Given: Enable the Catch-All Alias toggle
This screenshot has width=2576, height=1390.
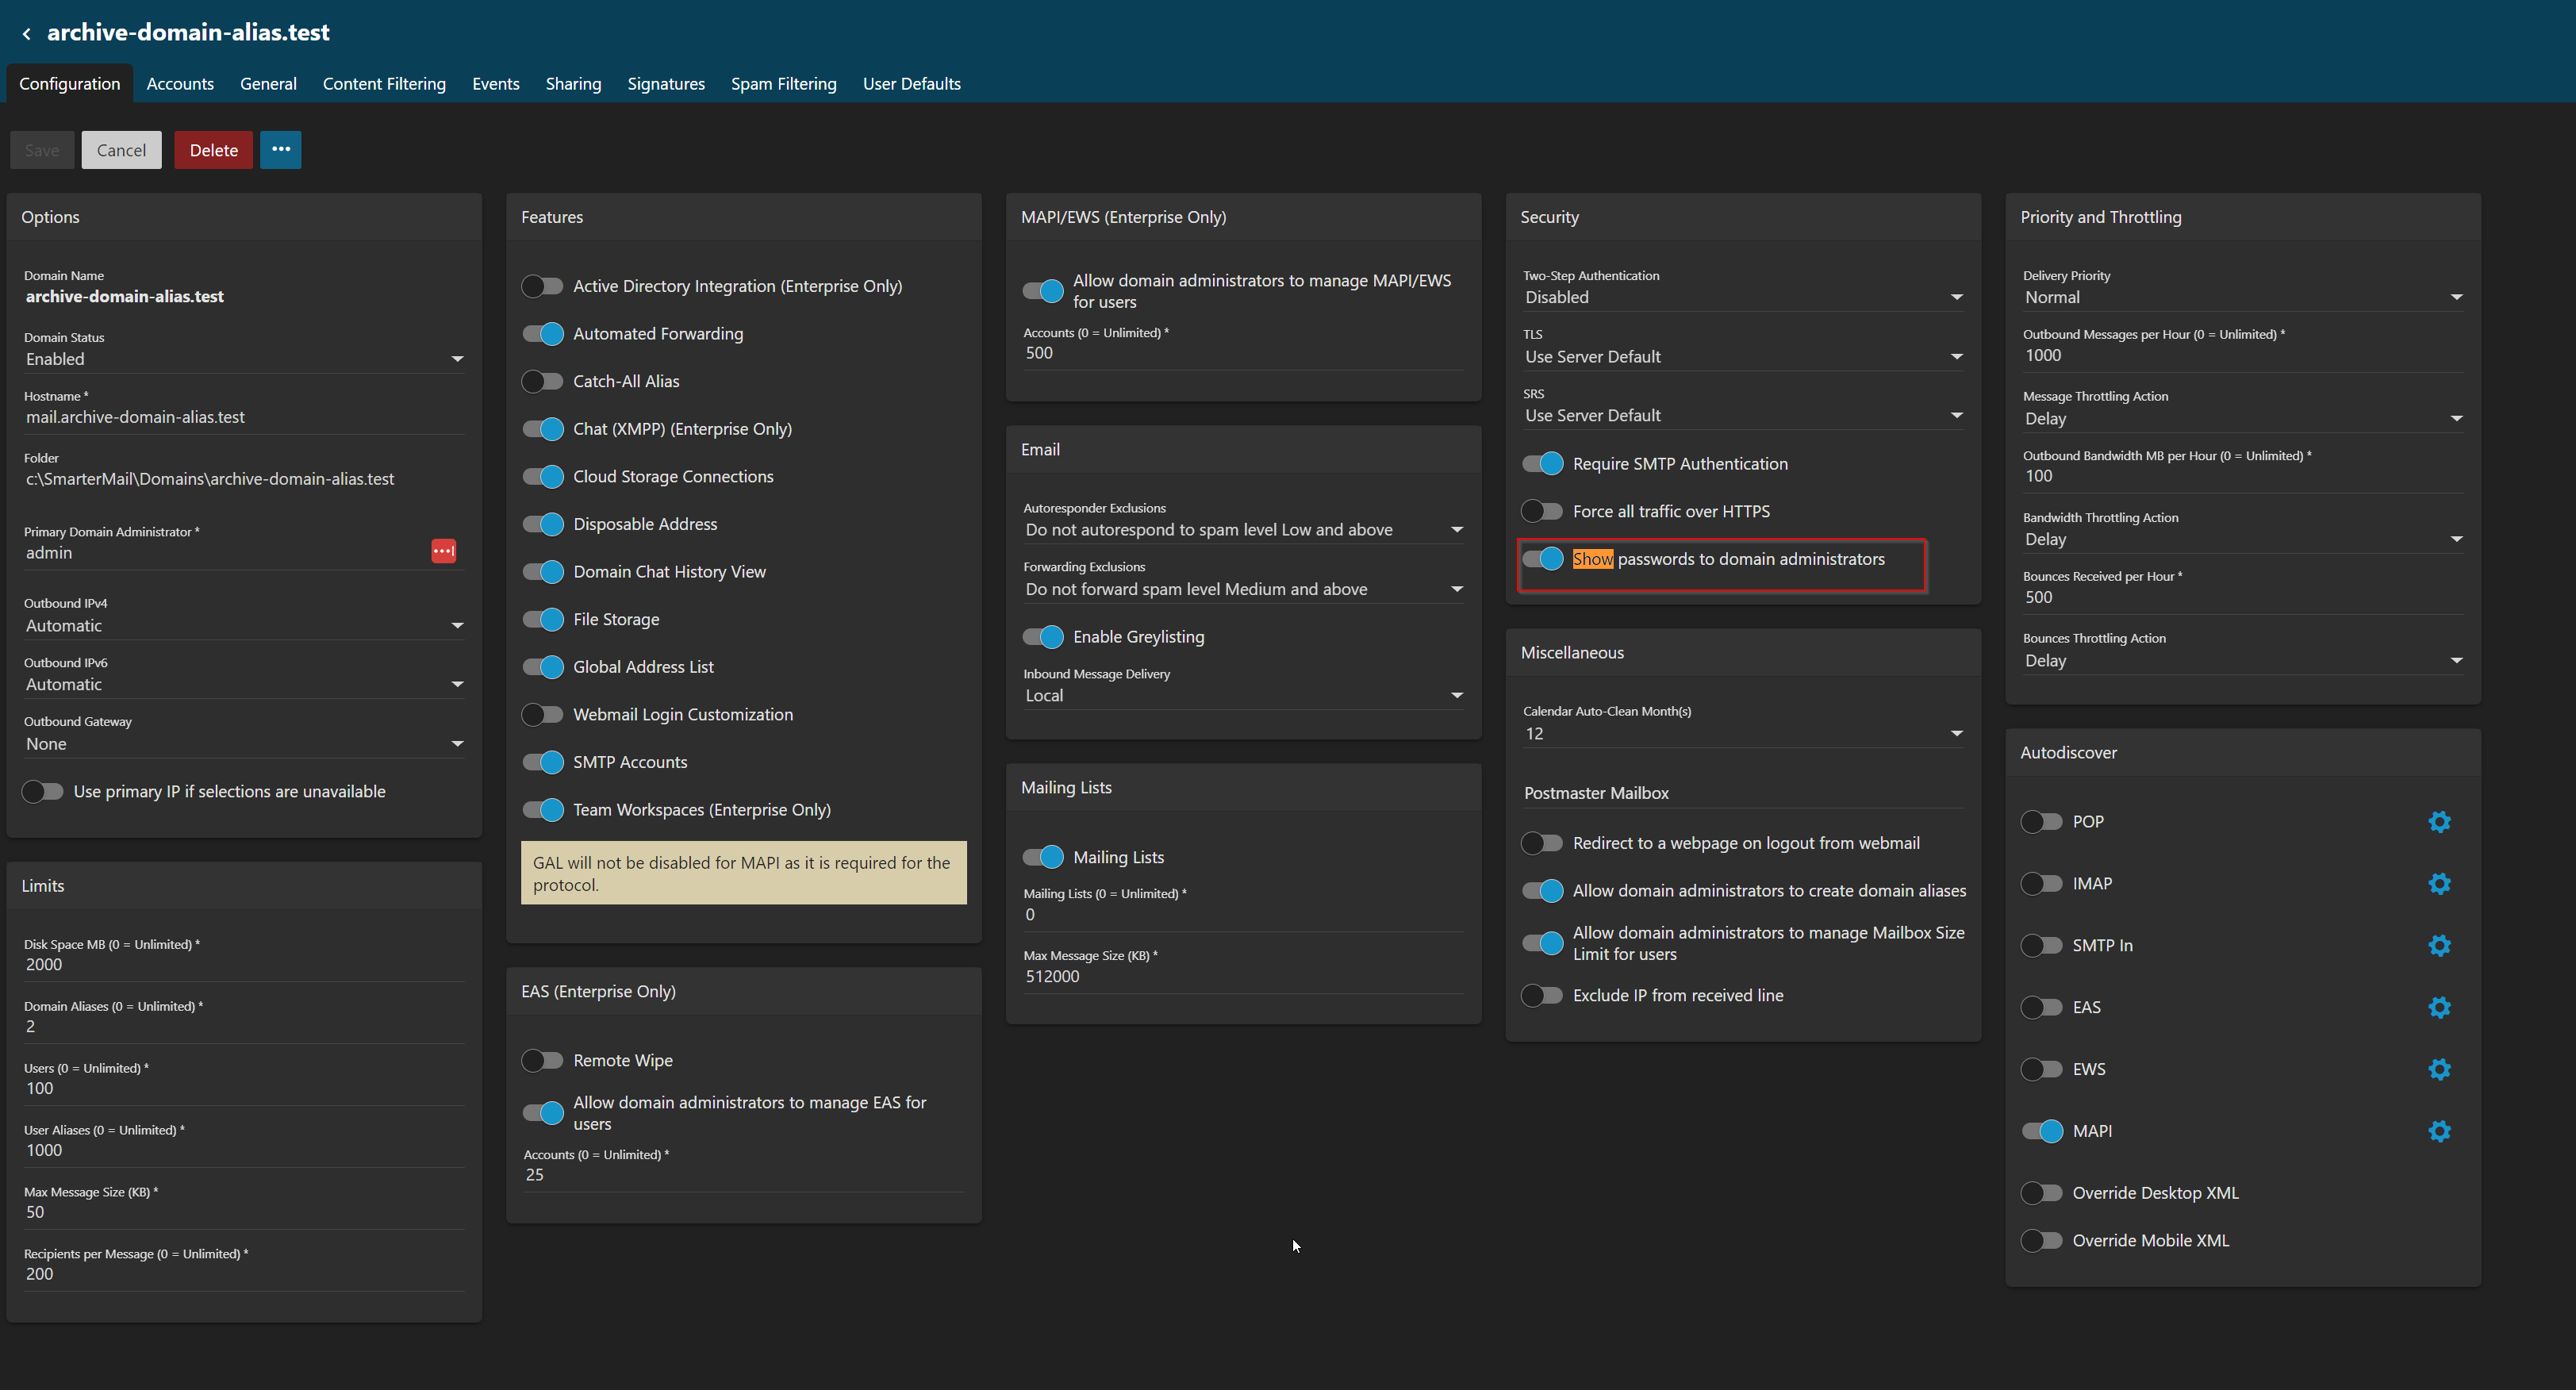Looking at the screenshot, I should (543, 382).
